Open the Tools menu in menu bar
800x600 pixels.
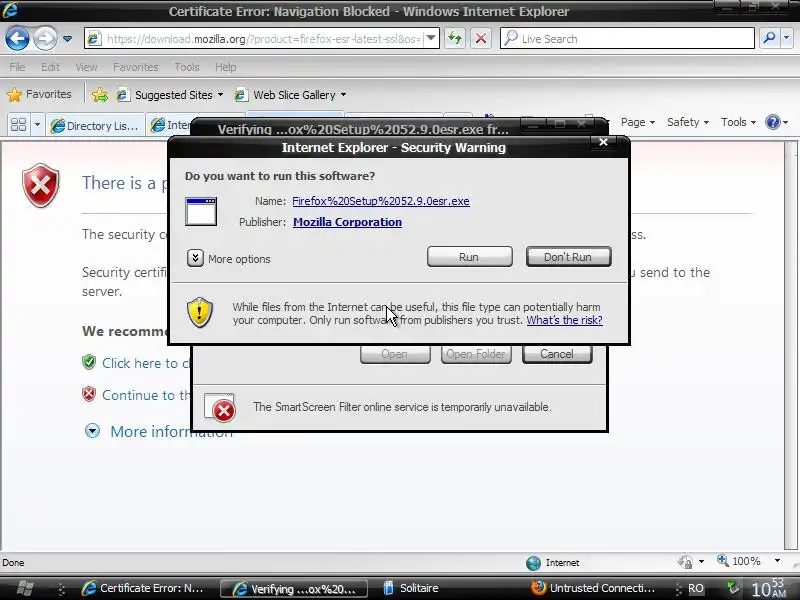pyautogui.click(x=187, y=67)
